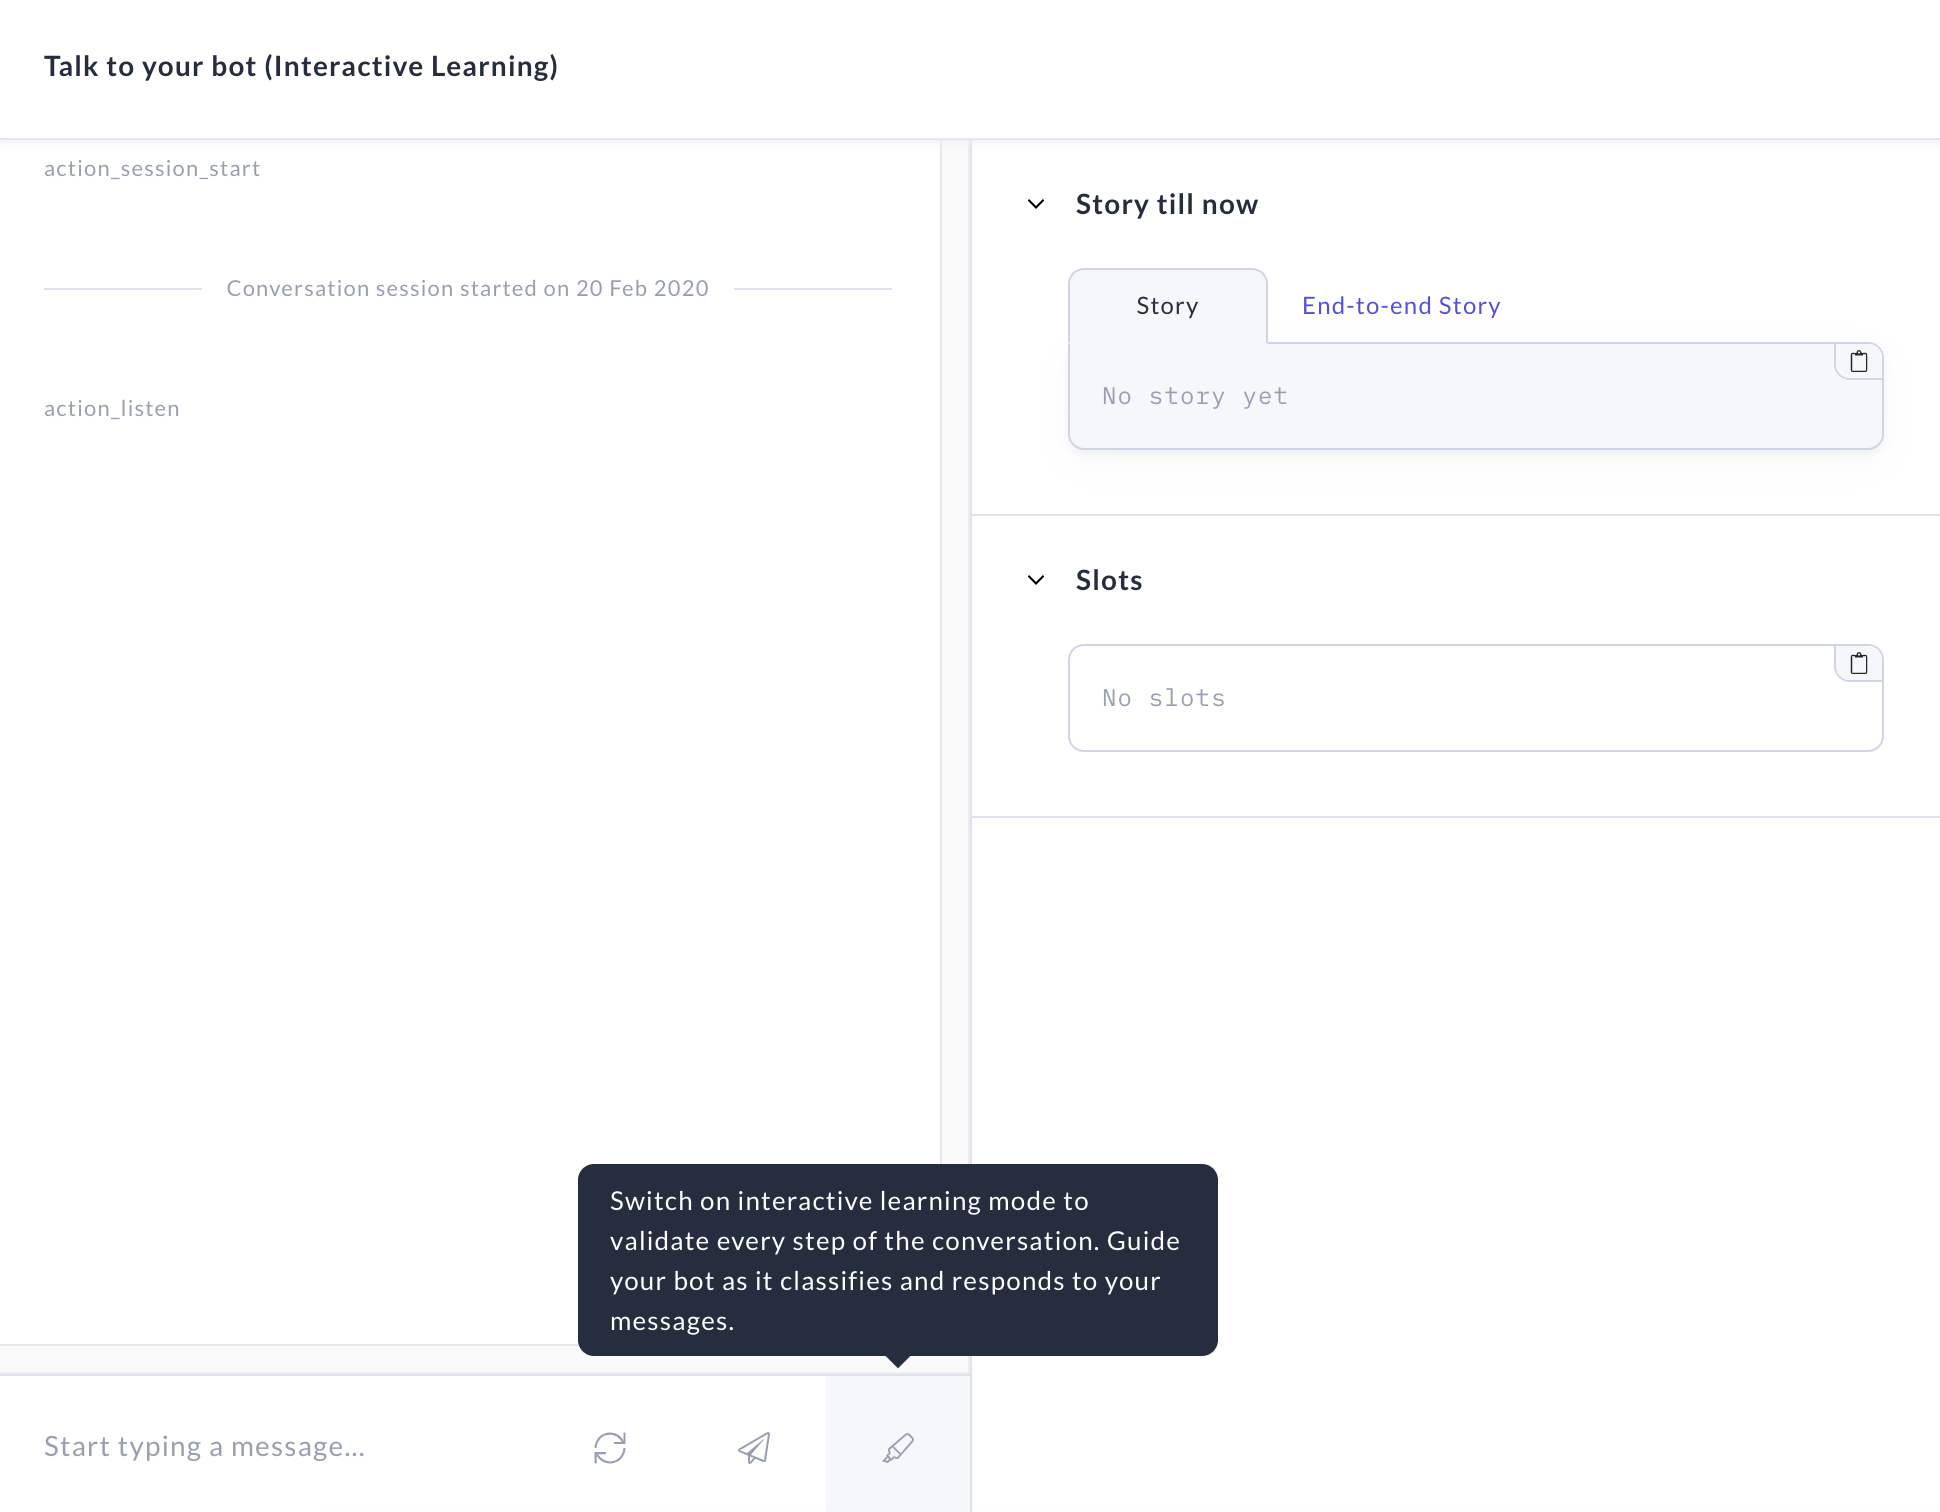Click the action_session_start event text
1940x1512 pixels.
(x=152, y=168)
